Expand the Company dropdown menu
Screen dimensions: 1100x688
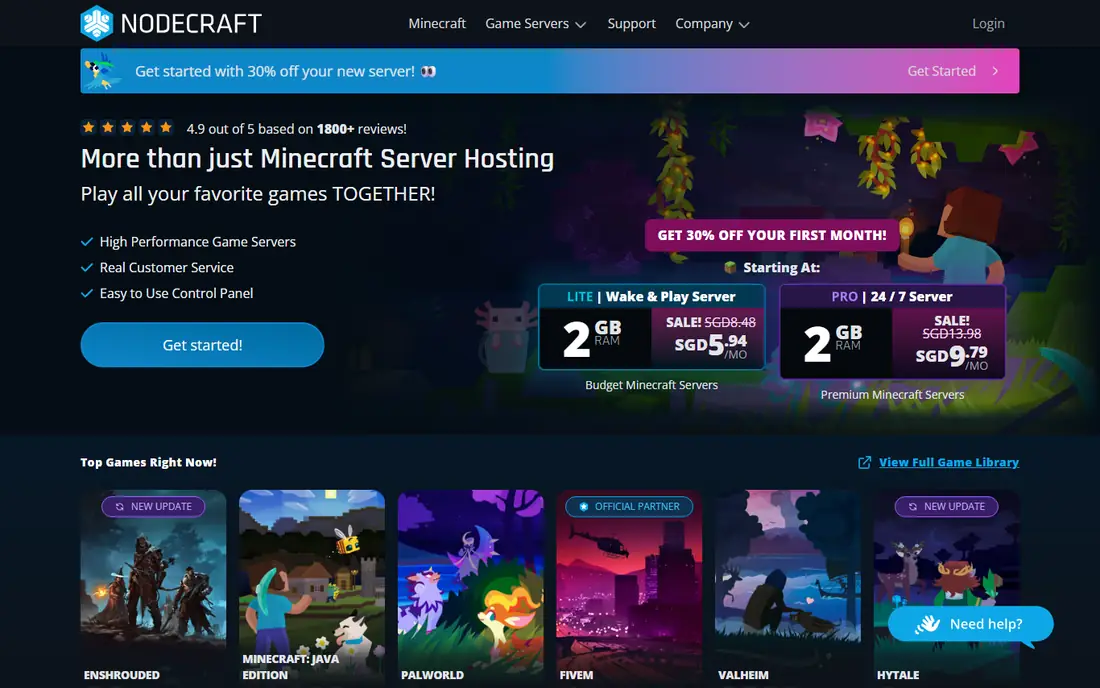712,23
